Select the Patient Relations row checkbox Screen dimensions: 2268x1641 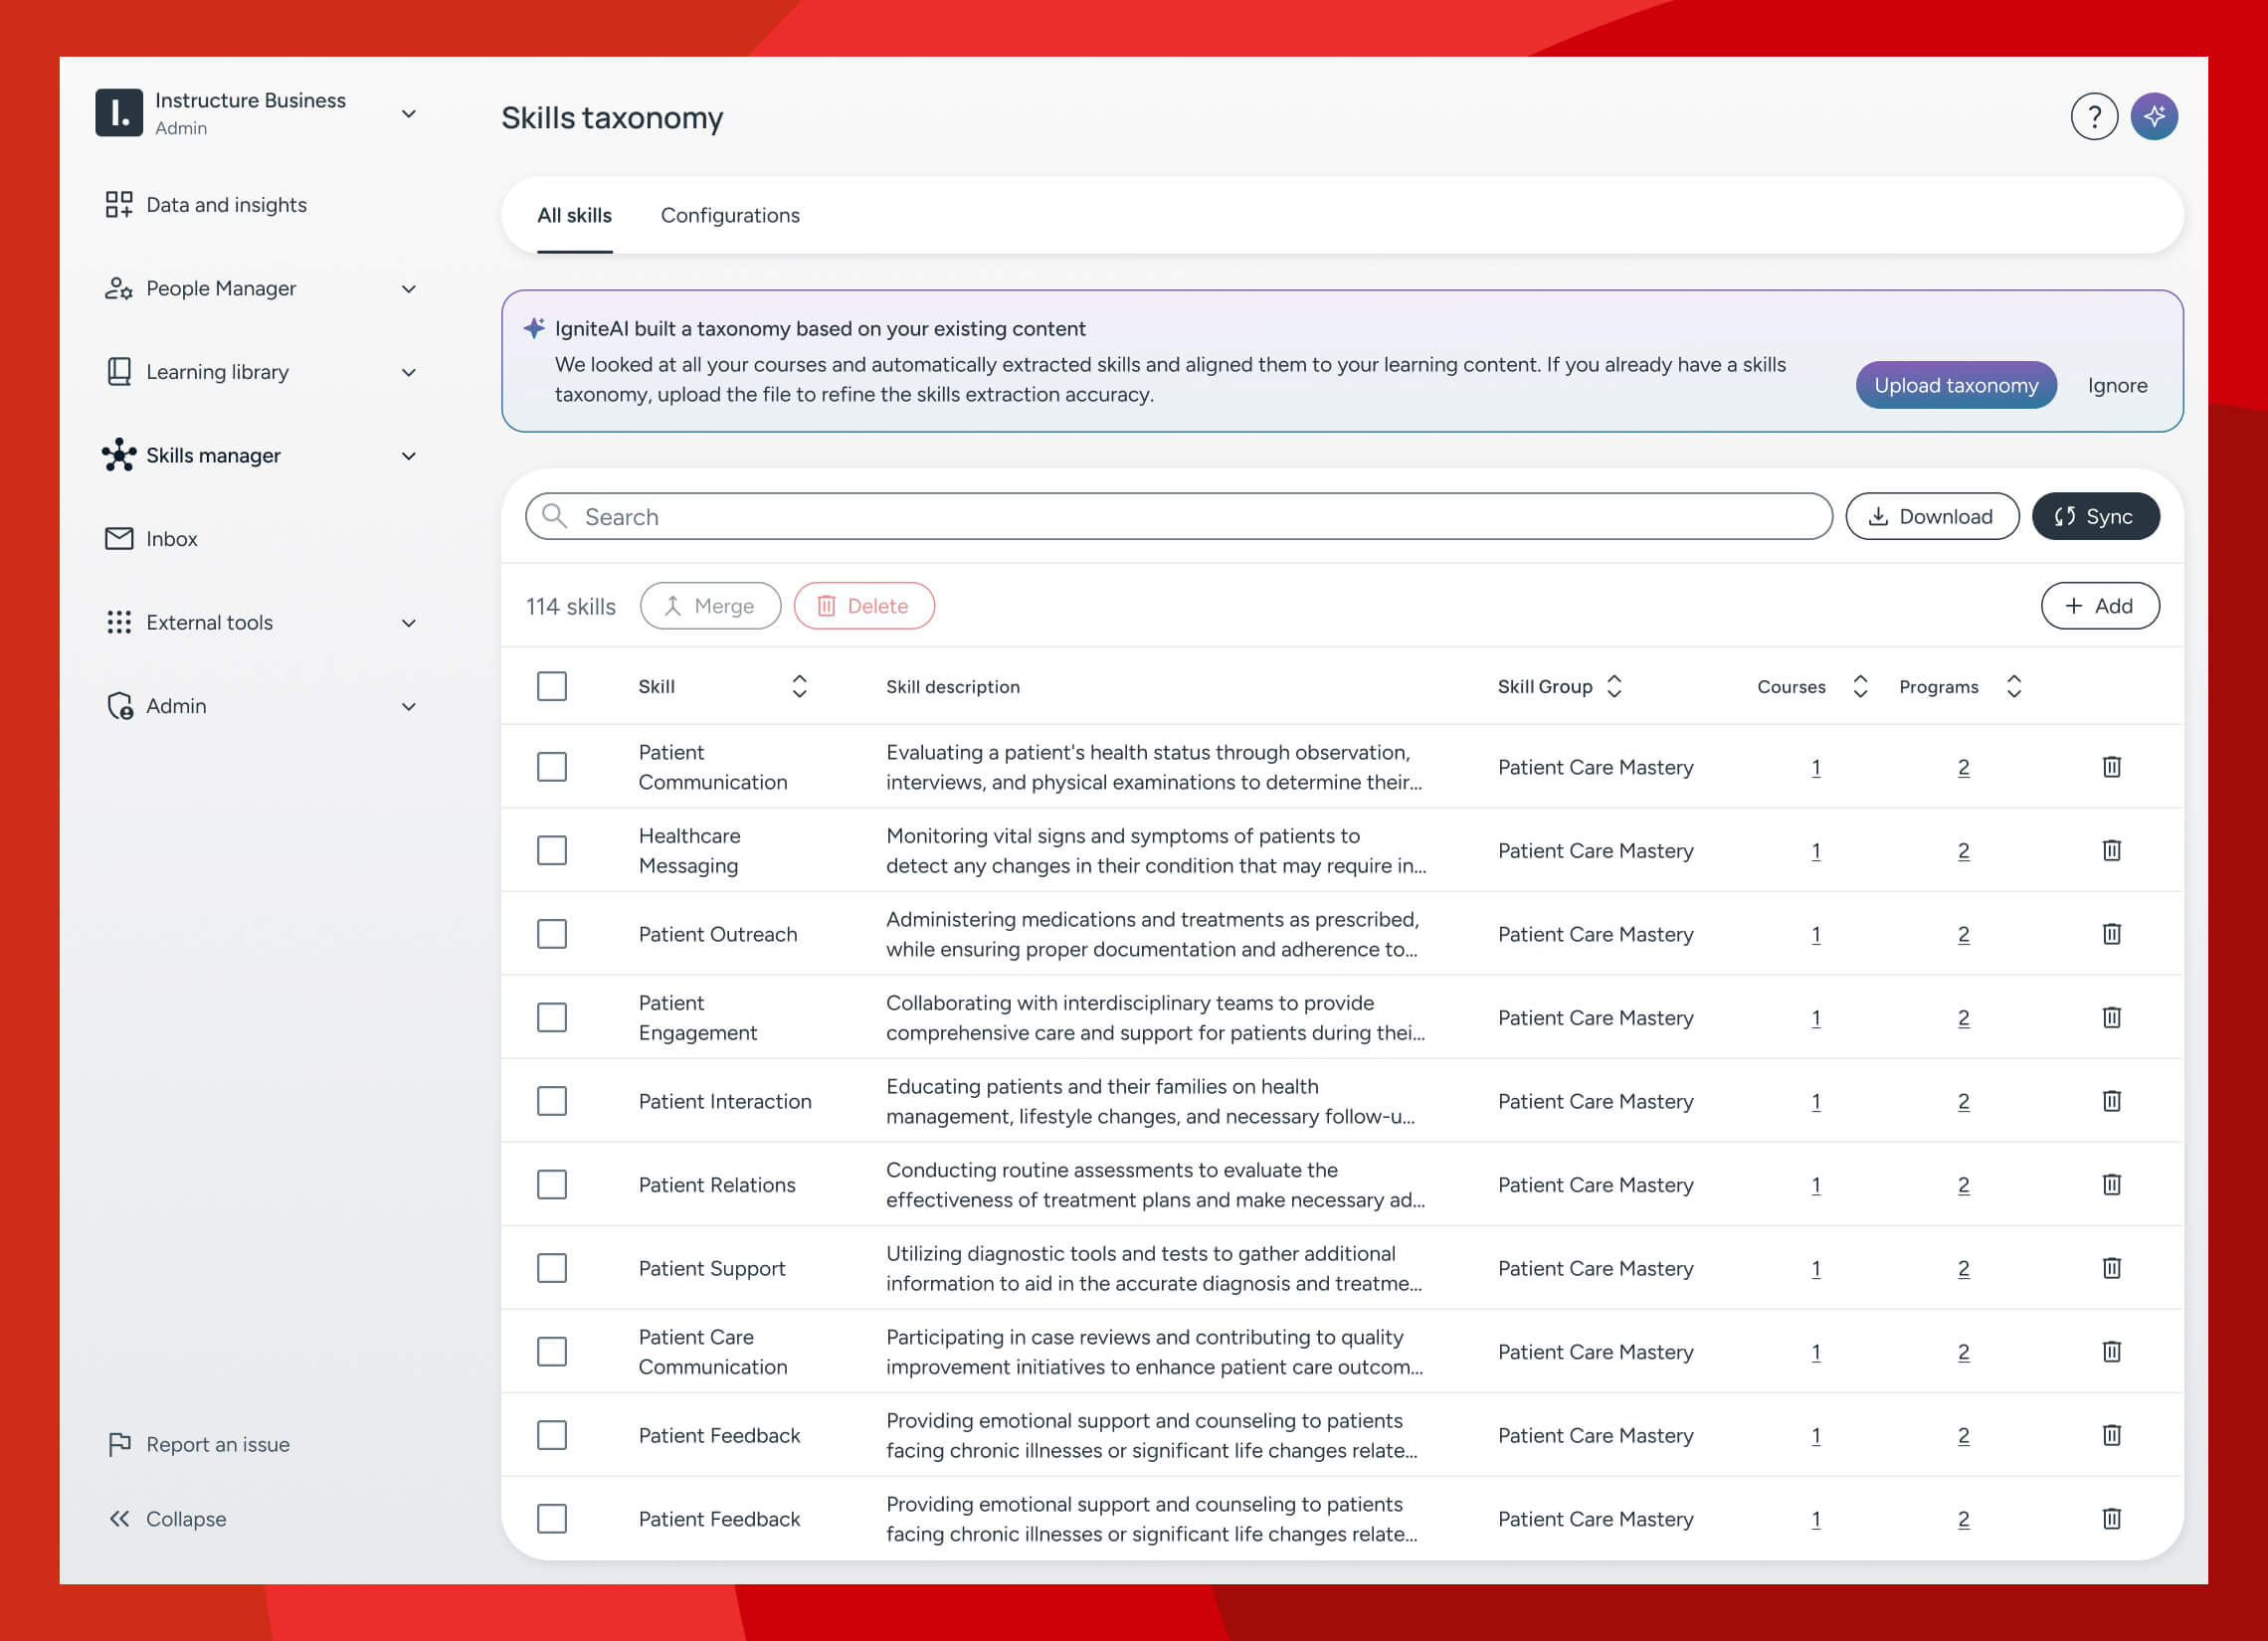(552, 1185)
